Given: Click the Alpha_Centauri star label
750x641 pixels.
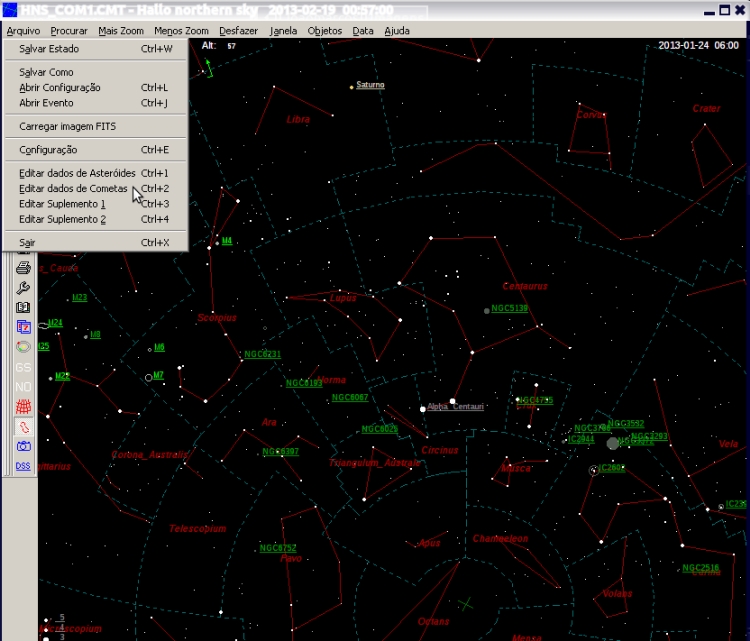Looking at the screenshot, I should [455, 406].
